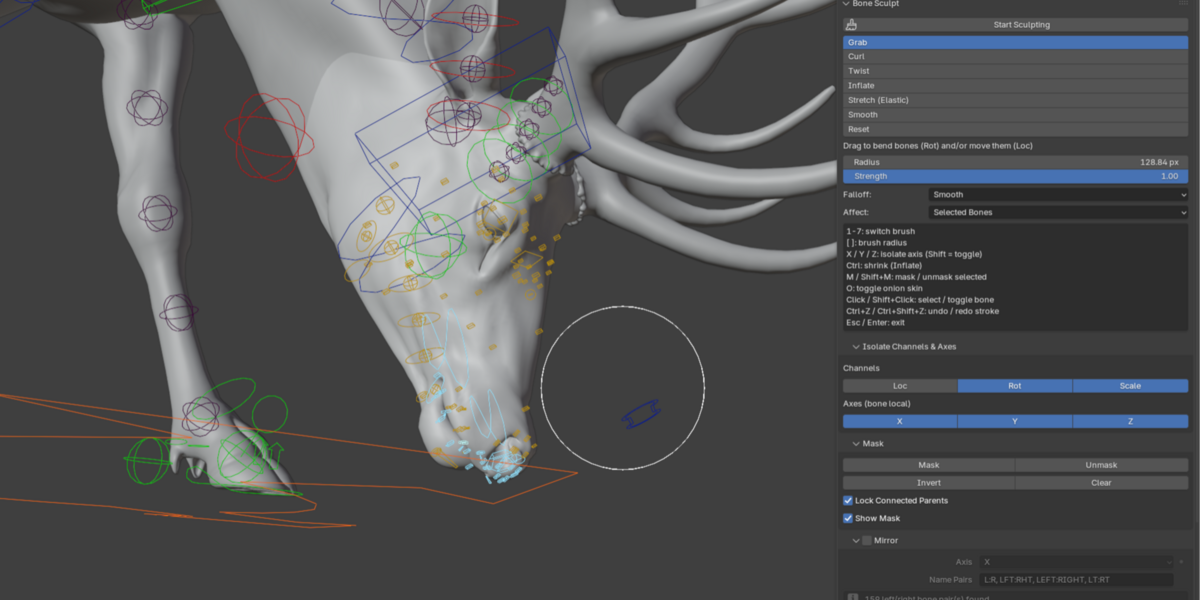The image size is (1200, 600).
Task: Switch to the Inflate brush
Action: tap(1016, 86)
